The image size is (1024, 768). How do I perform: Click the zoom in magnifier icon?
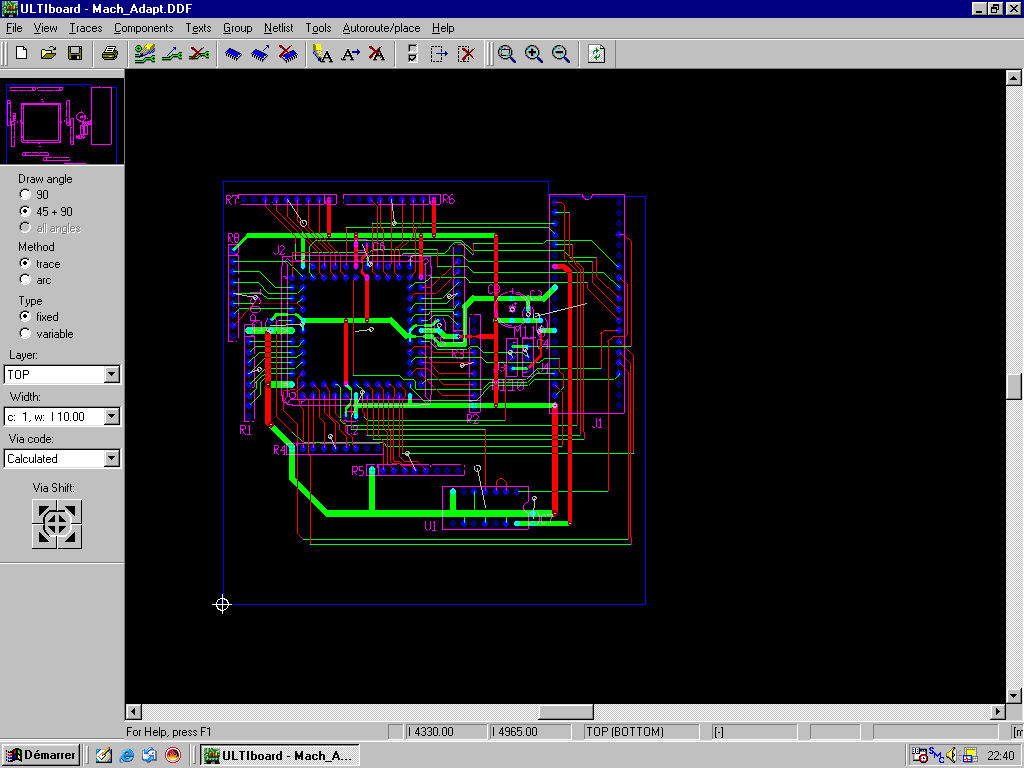534,53
